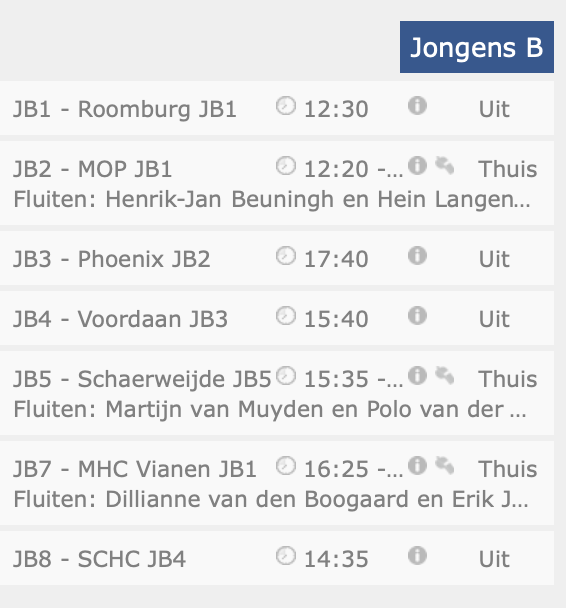Click whistle icon on JB5 - Schaerweijde row
This screenshot has height=608, width=566.
click(x=445, y=376)
